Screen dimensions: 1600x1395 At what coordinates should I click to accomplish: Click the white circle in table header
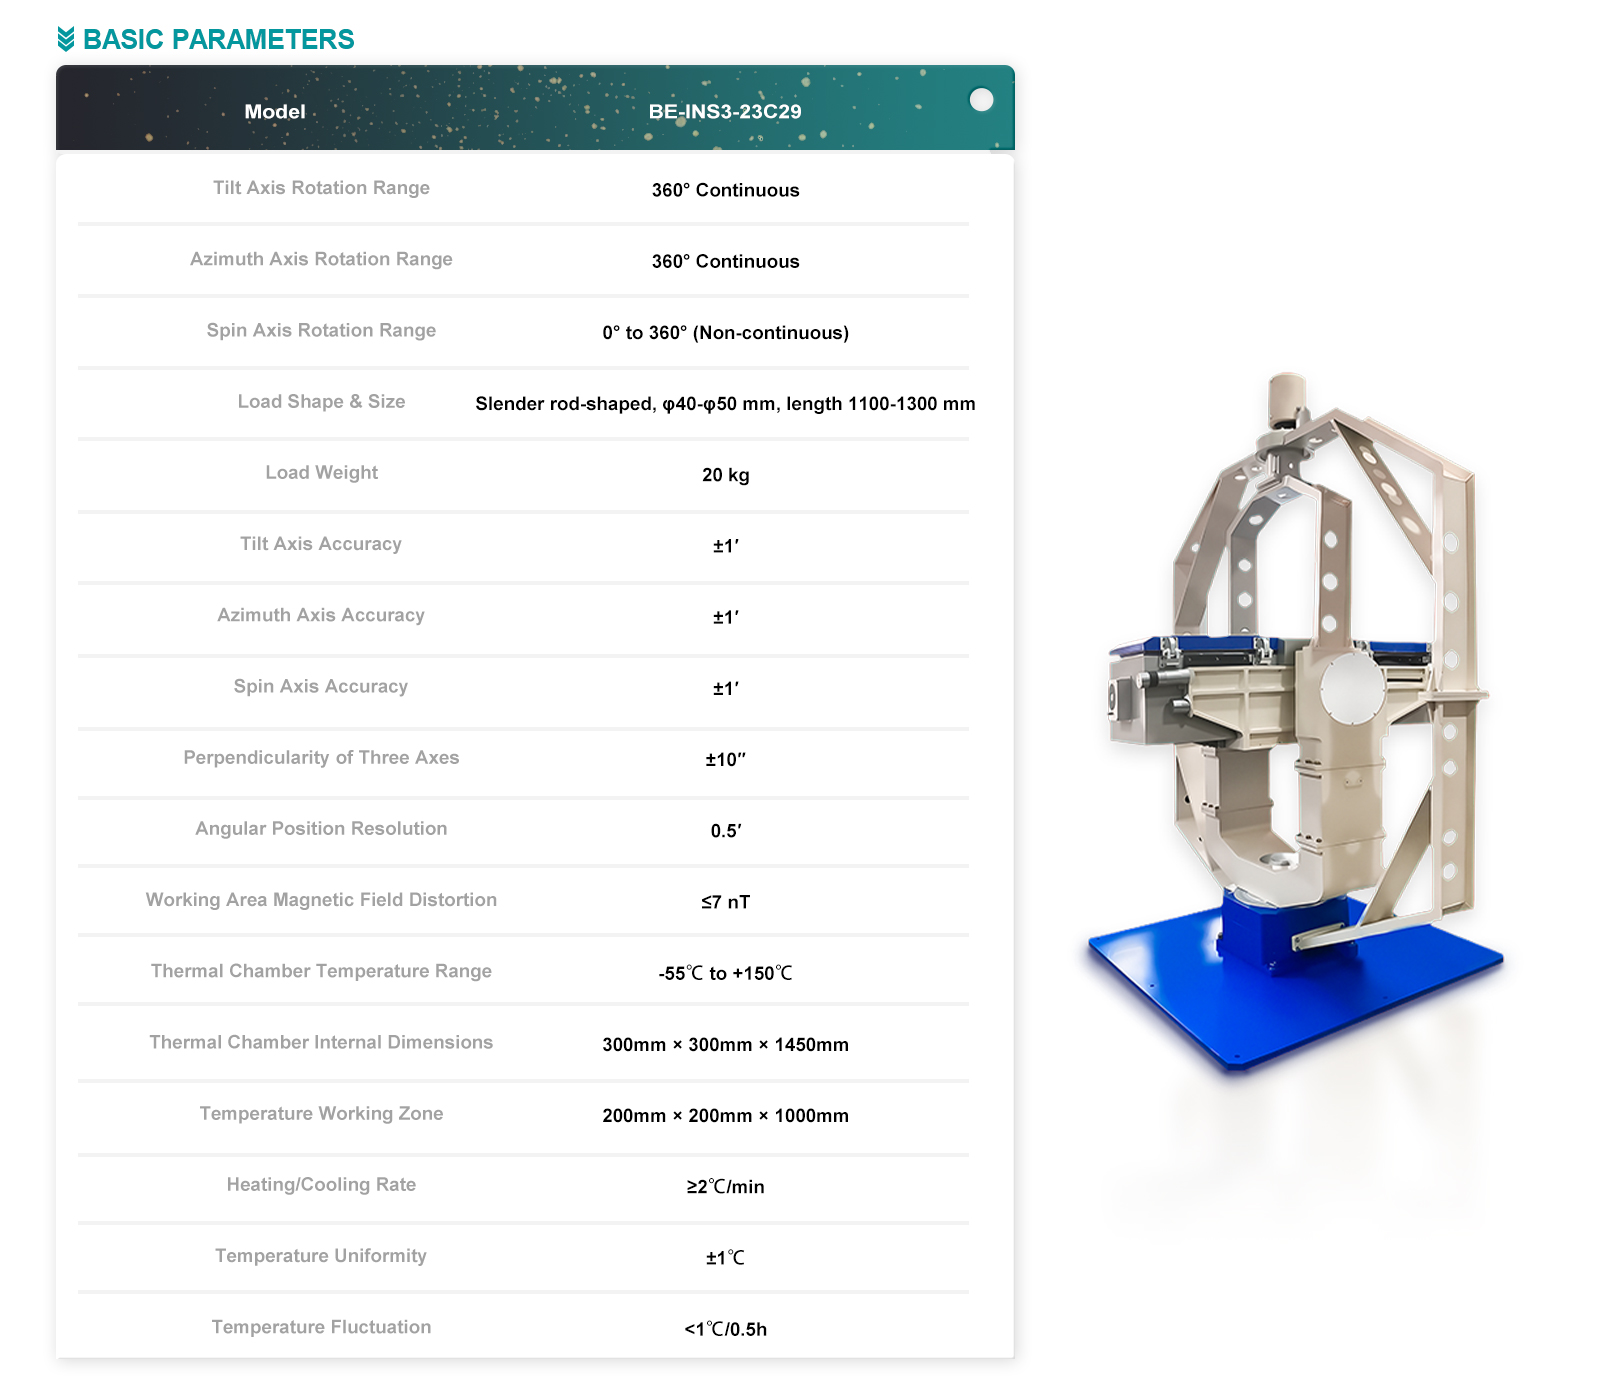point(981,100)
